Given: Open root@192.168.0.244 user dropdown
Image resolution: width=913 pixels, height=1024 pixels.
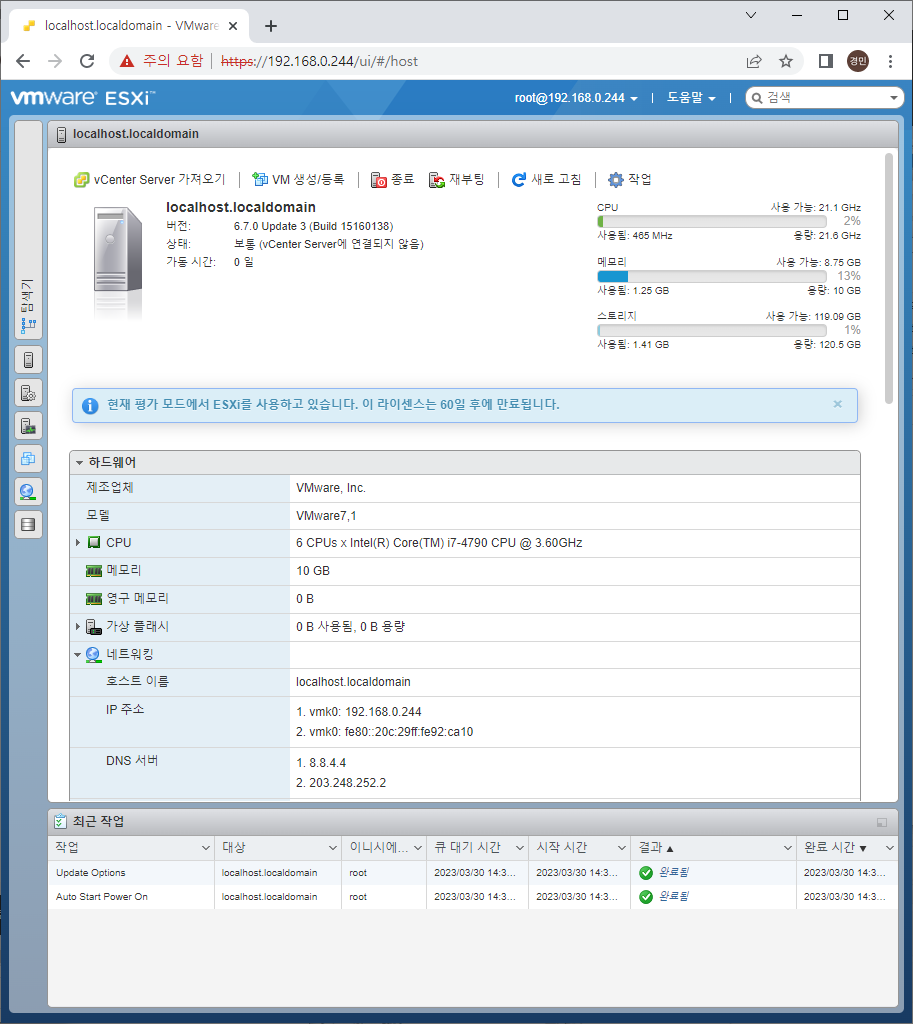Looking at the screenshot, I should click(x=576, y=98).
